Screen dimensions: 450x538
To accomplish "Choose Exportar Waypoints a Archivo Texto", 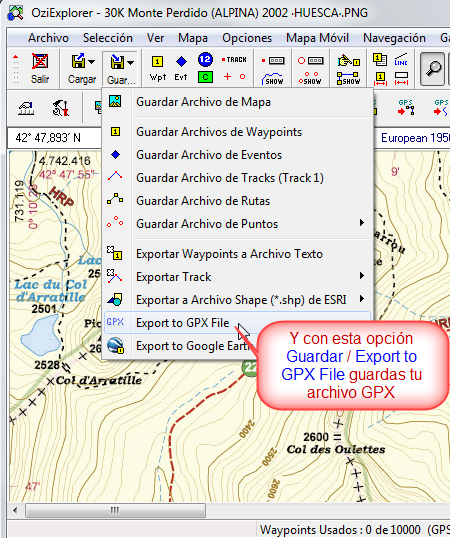I will coord(237,254).
